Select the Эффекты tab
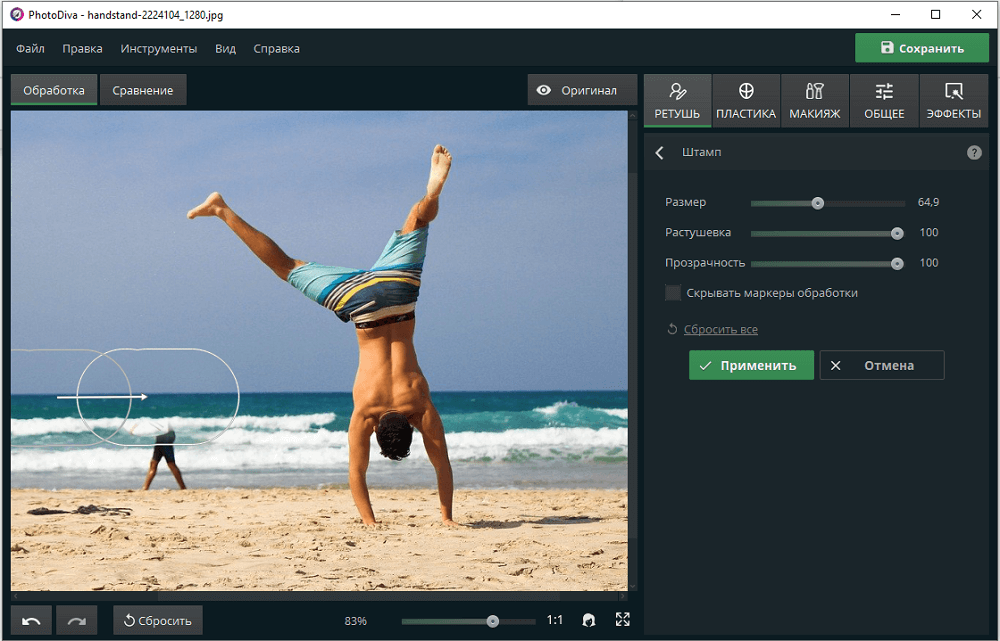This screenshot has height=641, width=1000. (x=953, y=101)
